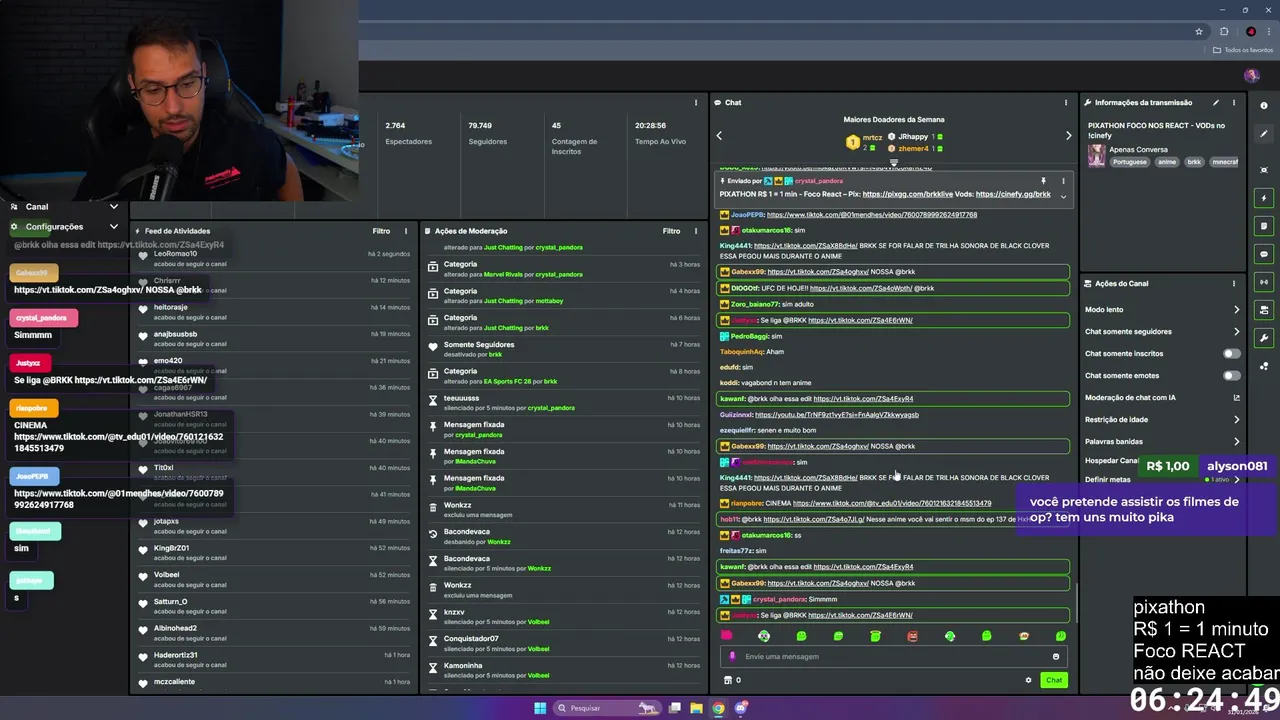Screen dimensions: 1280x720
Task: Open the user avatar in top-right header
Action: click(x=1251, y=76)
